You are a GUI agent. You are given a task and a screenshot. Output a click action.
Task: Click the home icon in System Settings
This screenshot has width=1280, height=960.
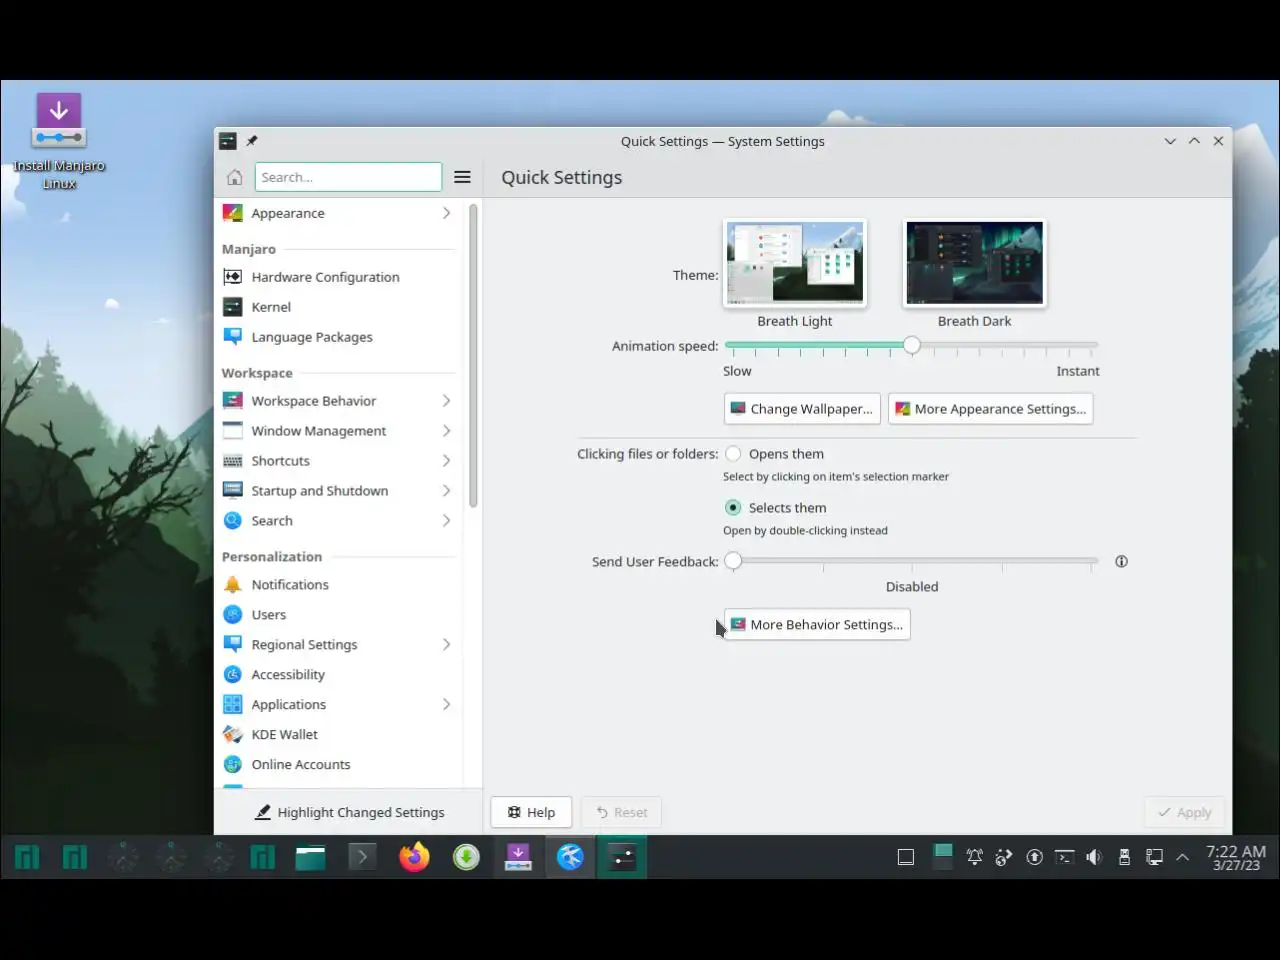(x=234, y=177)
